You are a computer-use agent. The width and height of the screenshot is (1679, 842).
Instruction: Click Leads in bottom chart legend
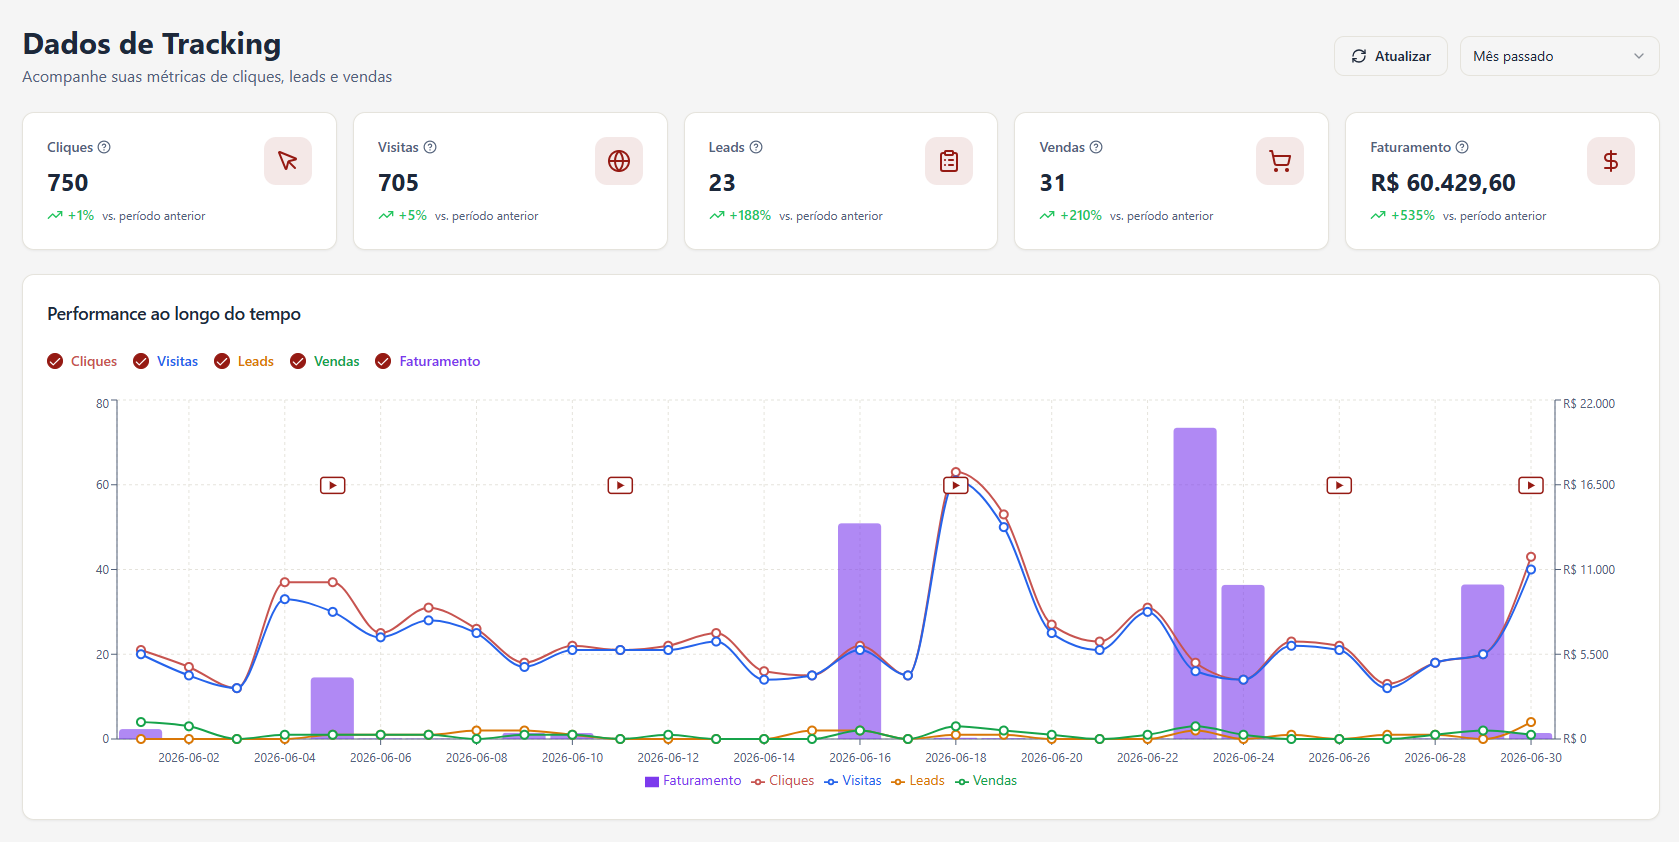918,781
